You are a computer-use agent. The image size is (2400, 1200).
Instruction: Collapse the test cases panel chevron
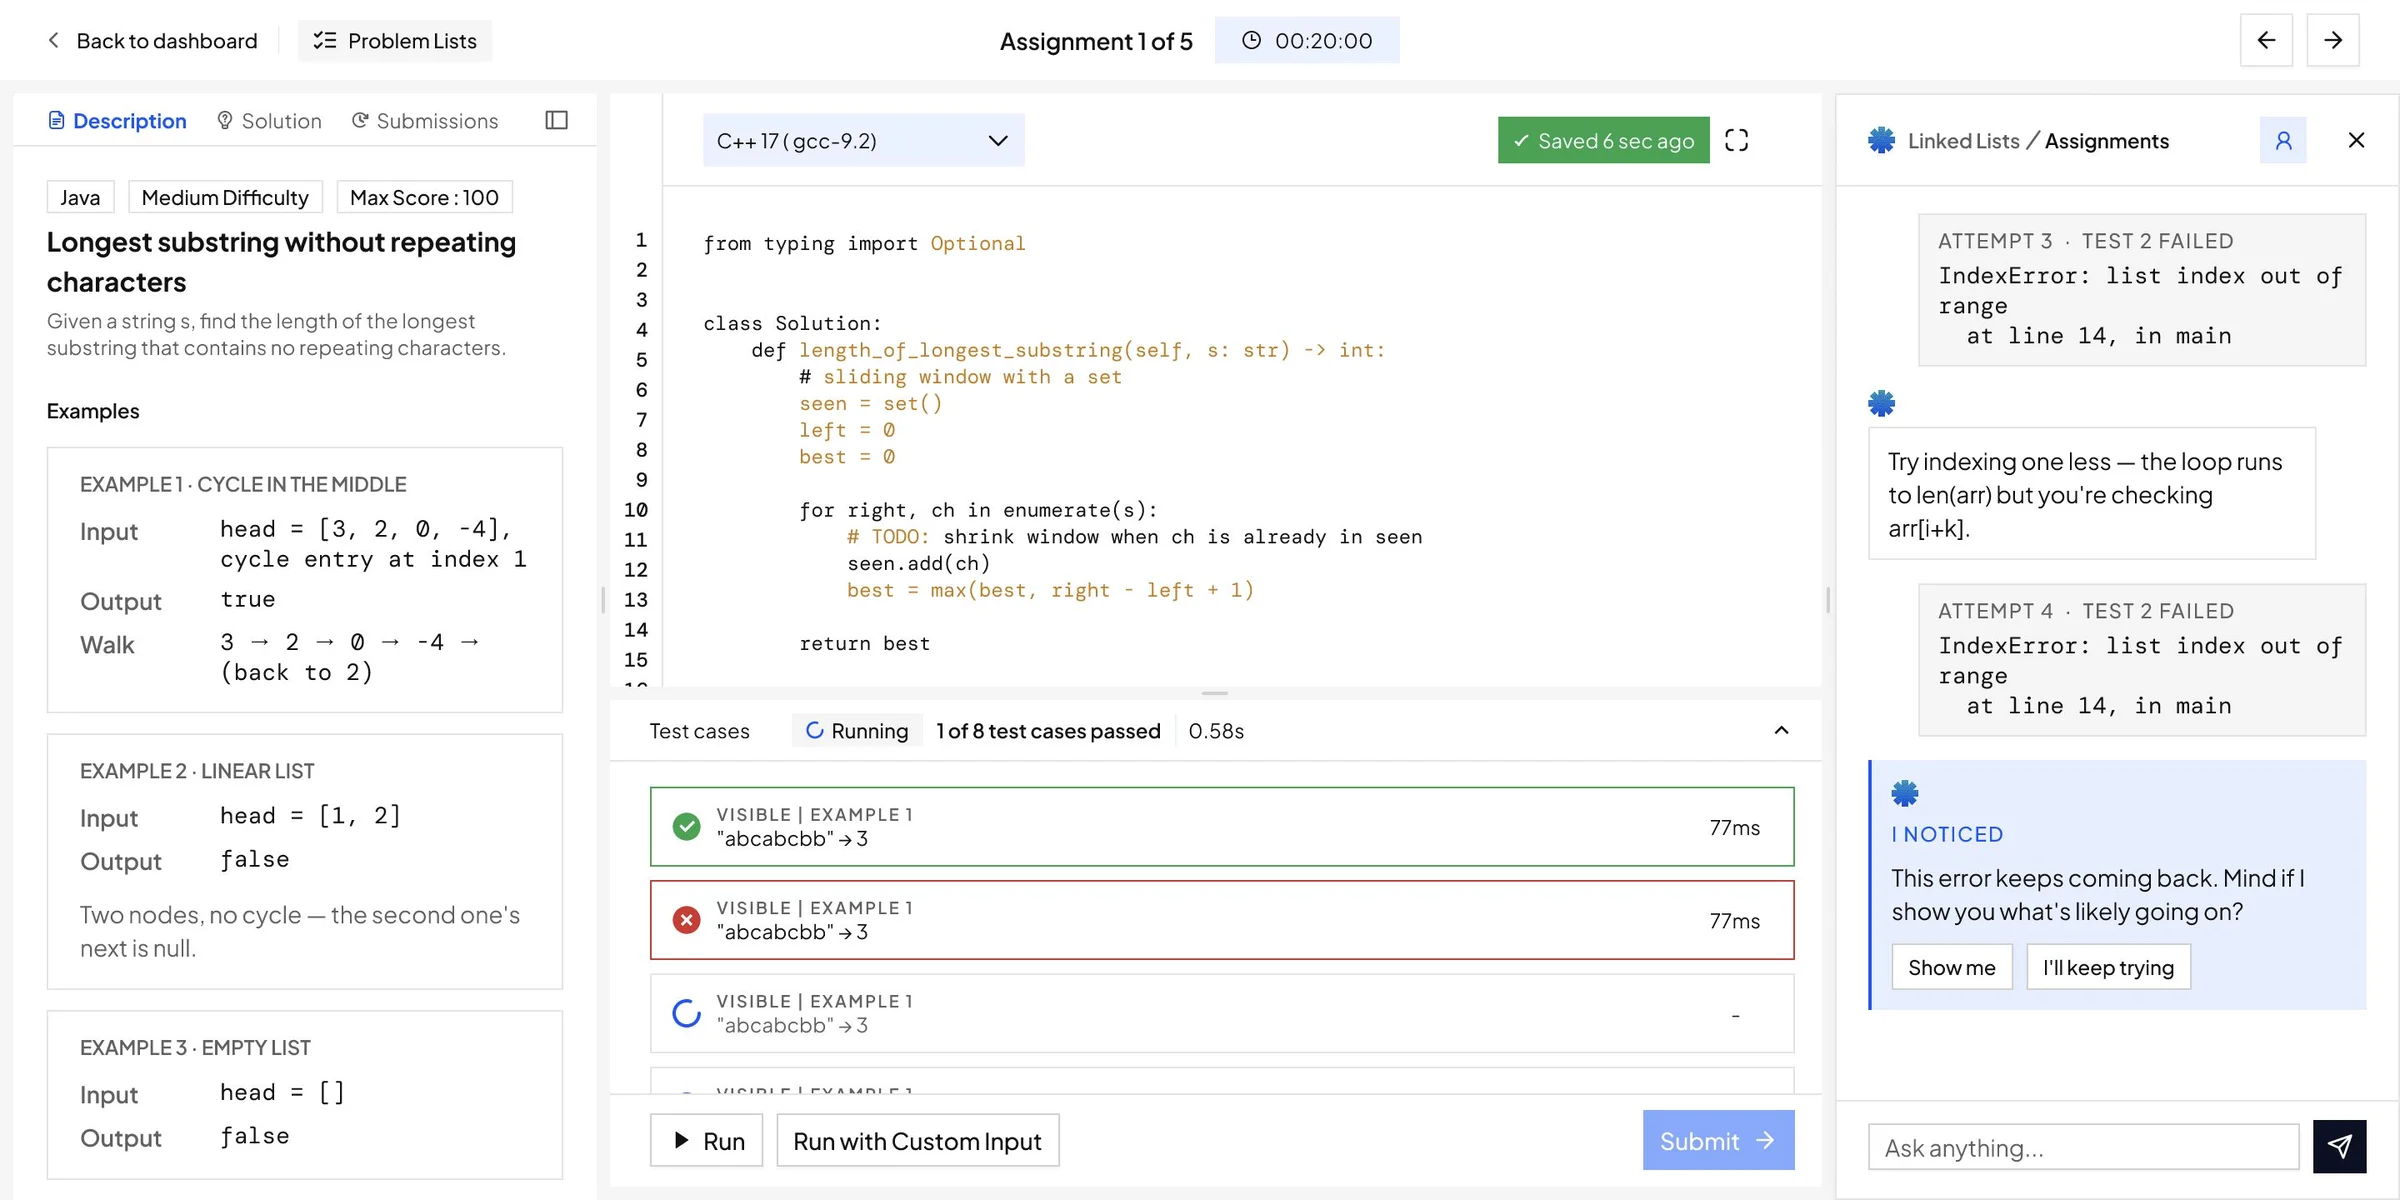1781,731
